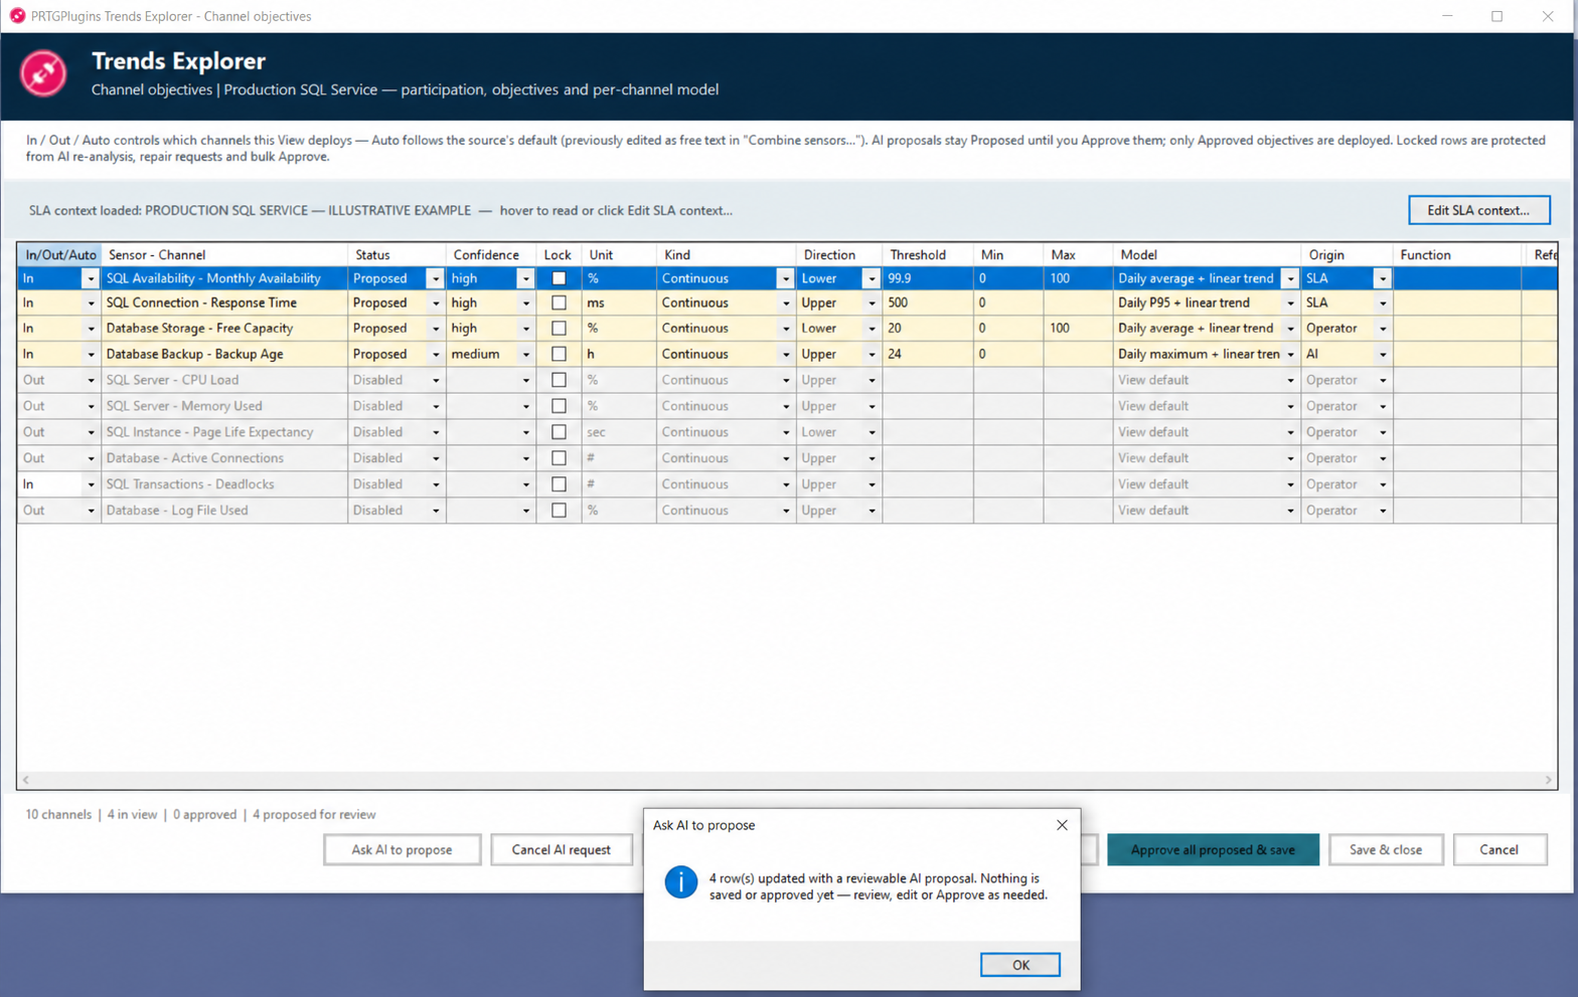The width and height of the screenshot is (1578, 997).
Task: Open Origin dropdown for SQL Availability row
Action: 1383,279
